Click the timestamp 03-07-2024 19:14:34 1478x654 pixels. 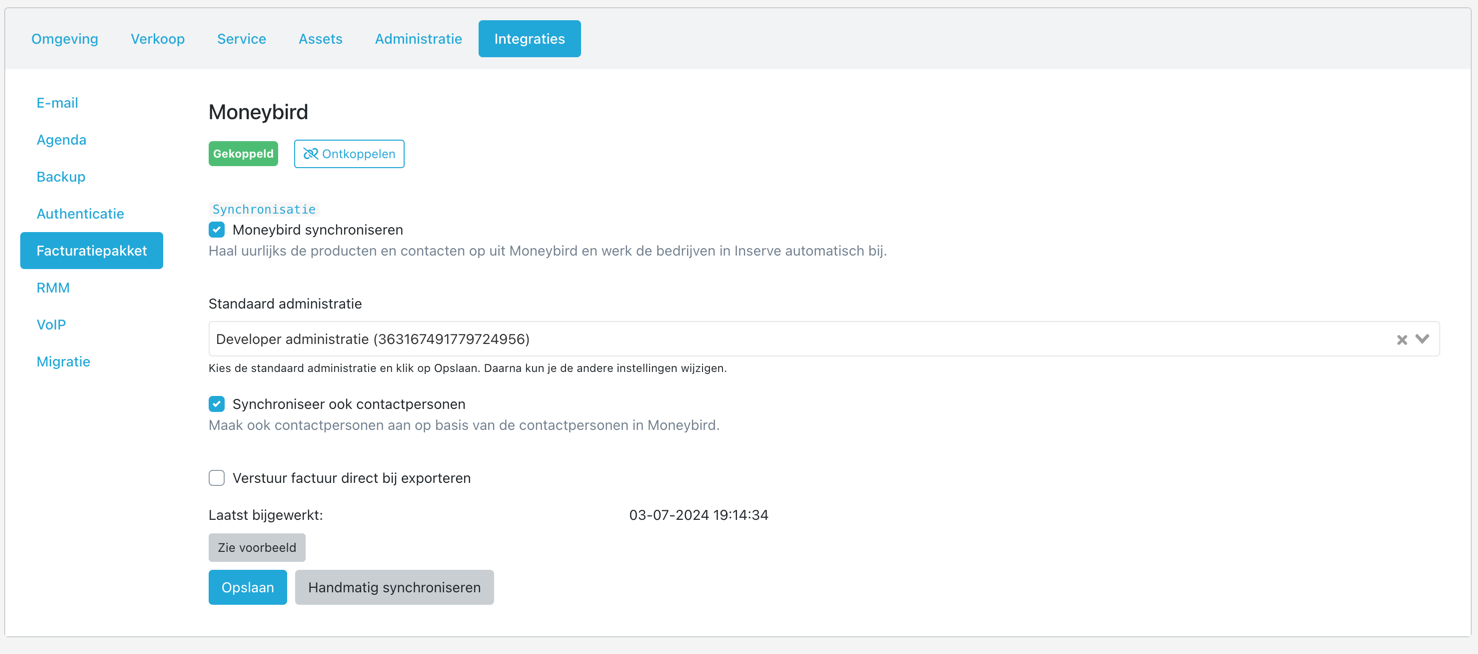[x=699, y=515]
